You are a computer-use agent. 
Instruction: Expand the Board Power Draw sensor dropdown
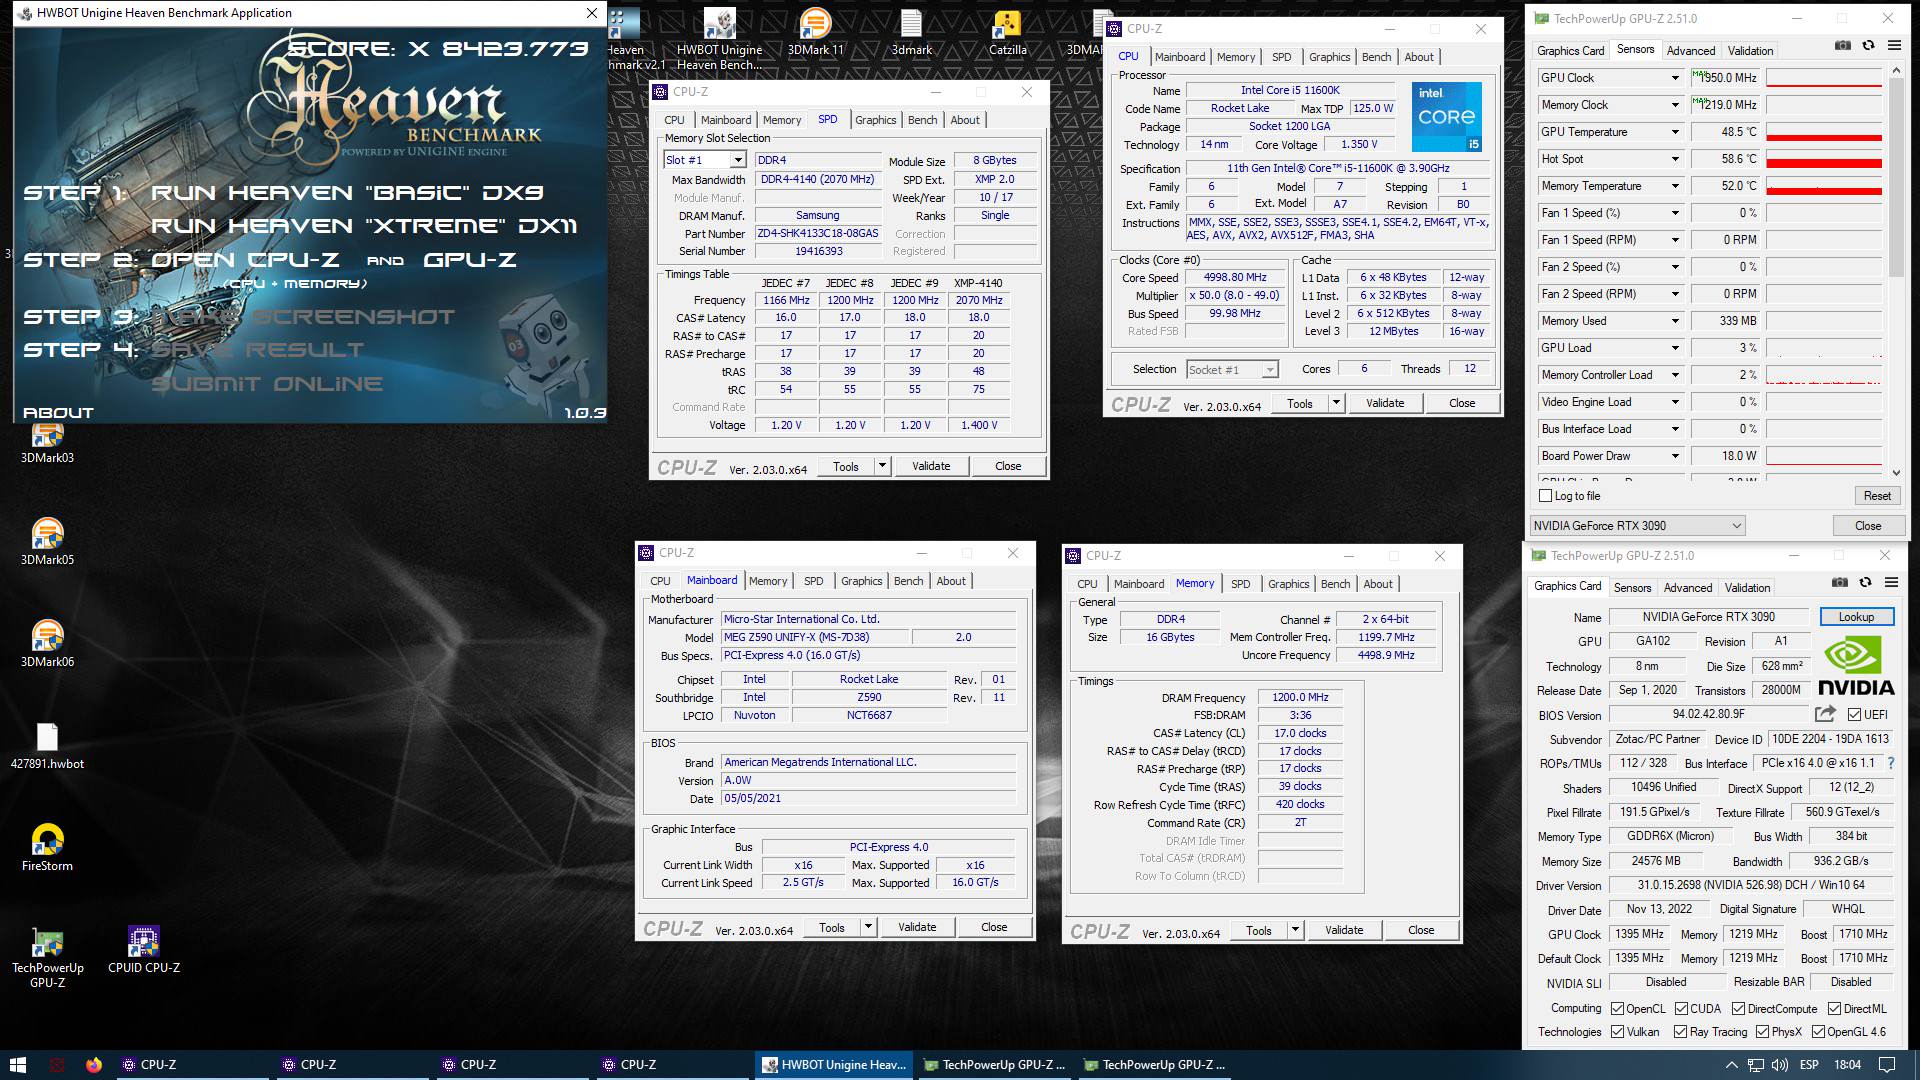1675,456
